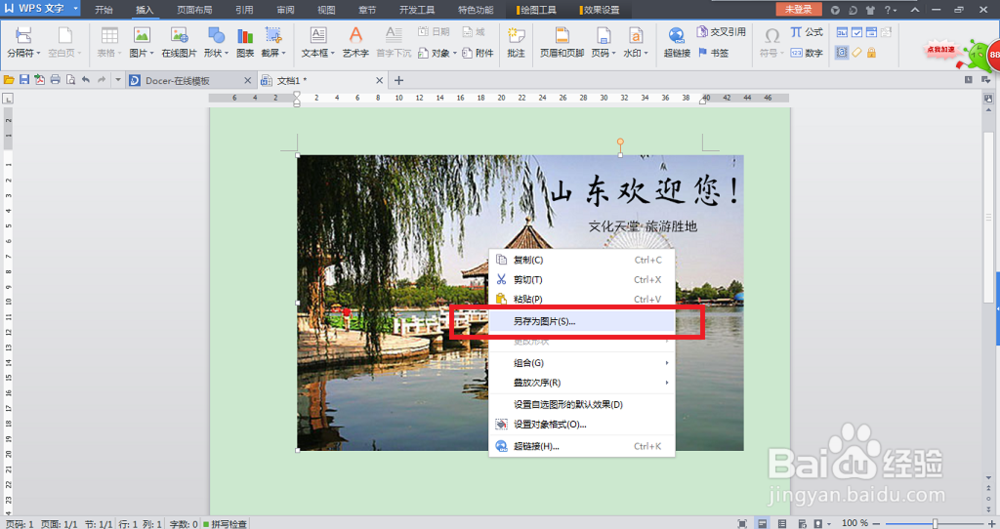The height and width of the screenshot is (529, 1000).
Task: Click the skin shirt icon in title bar
Action: point(871,10)
